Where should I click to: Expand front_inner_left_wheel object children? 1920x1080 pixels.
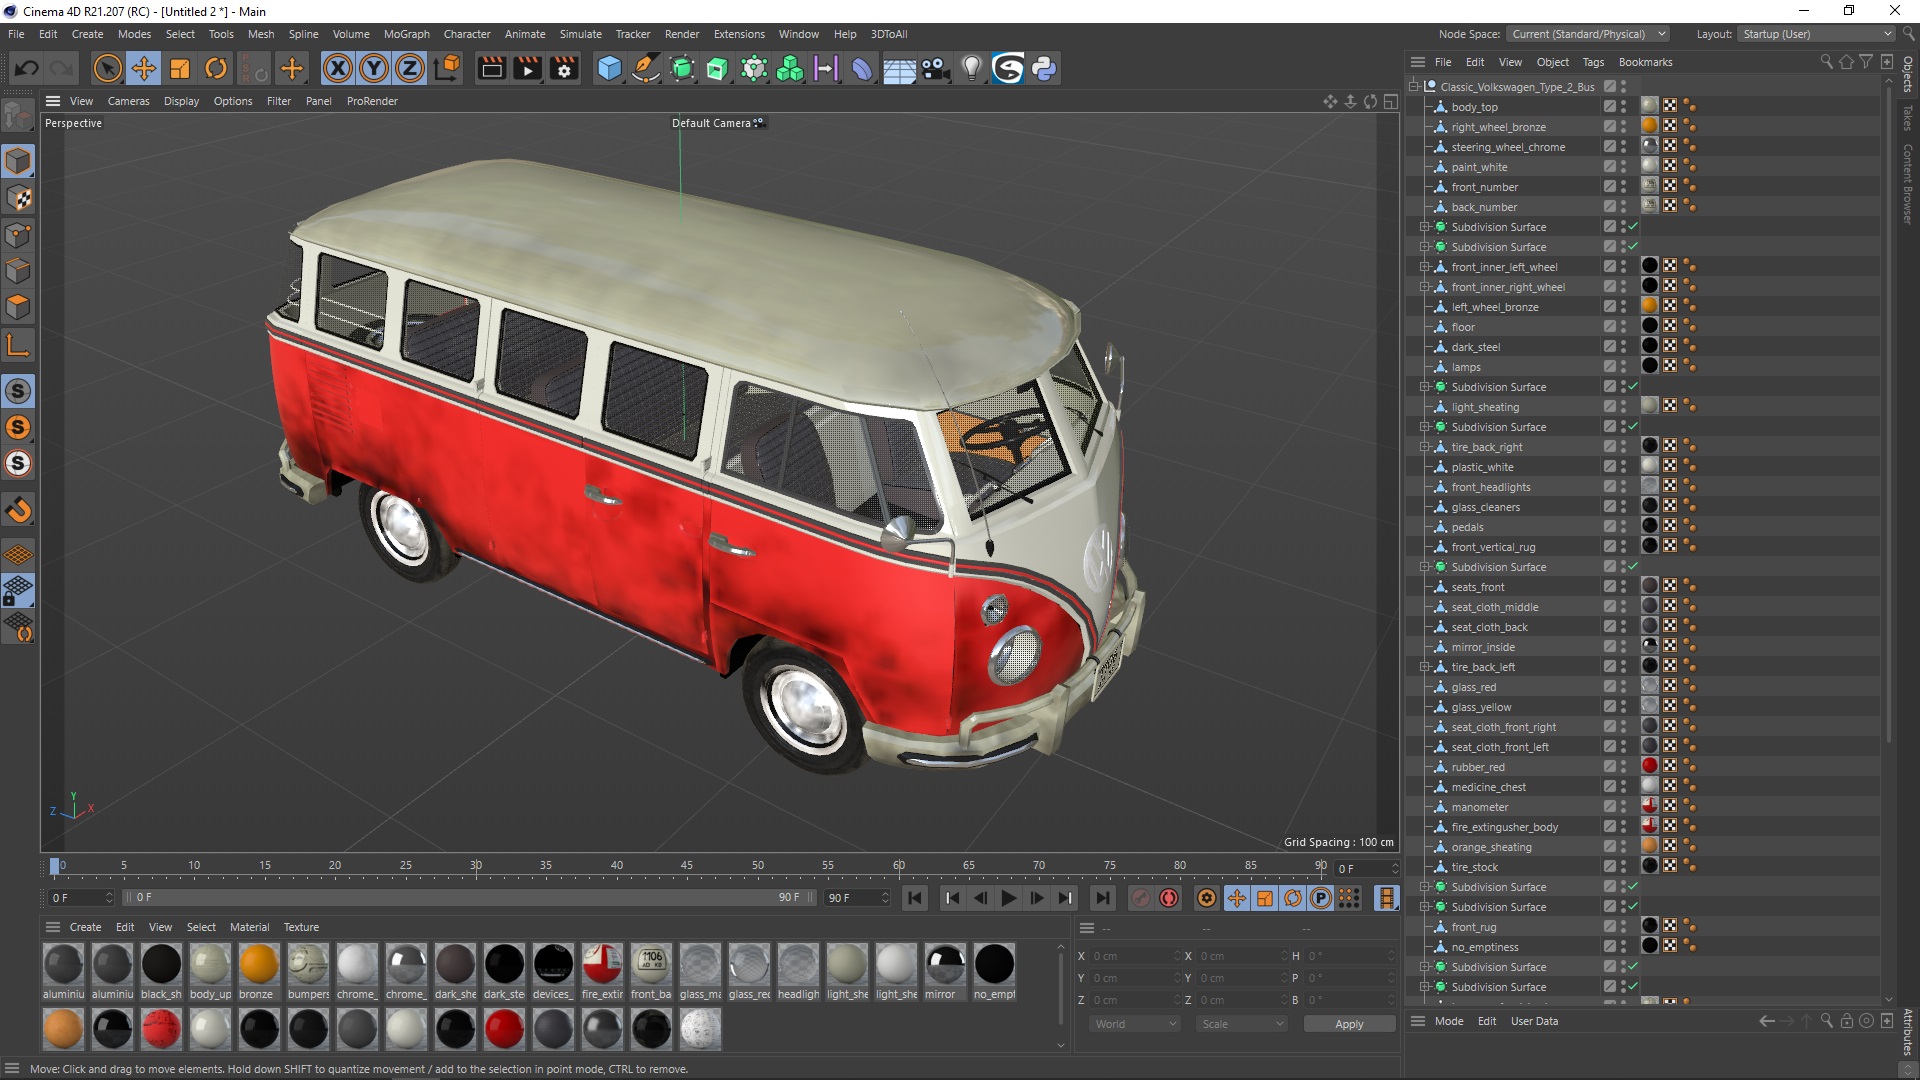(x=1425, y=267)
